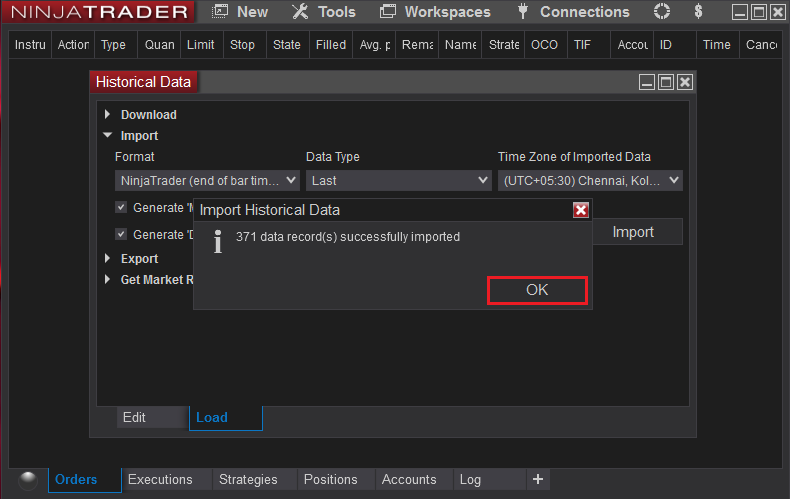The width and height of the screenshot is (790, 499).
Task: Click the Tools wrench icon
Action: pyautogui.click(x=300, y=12)
